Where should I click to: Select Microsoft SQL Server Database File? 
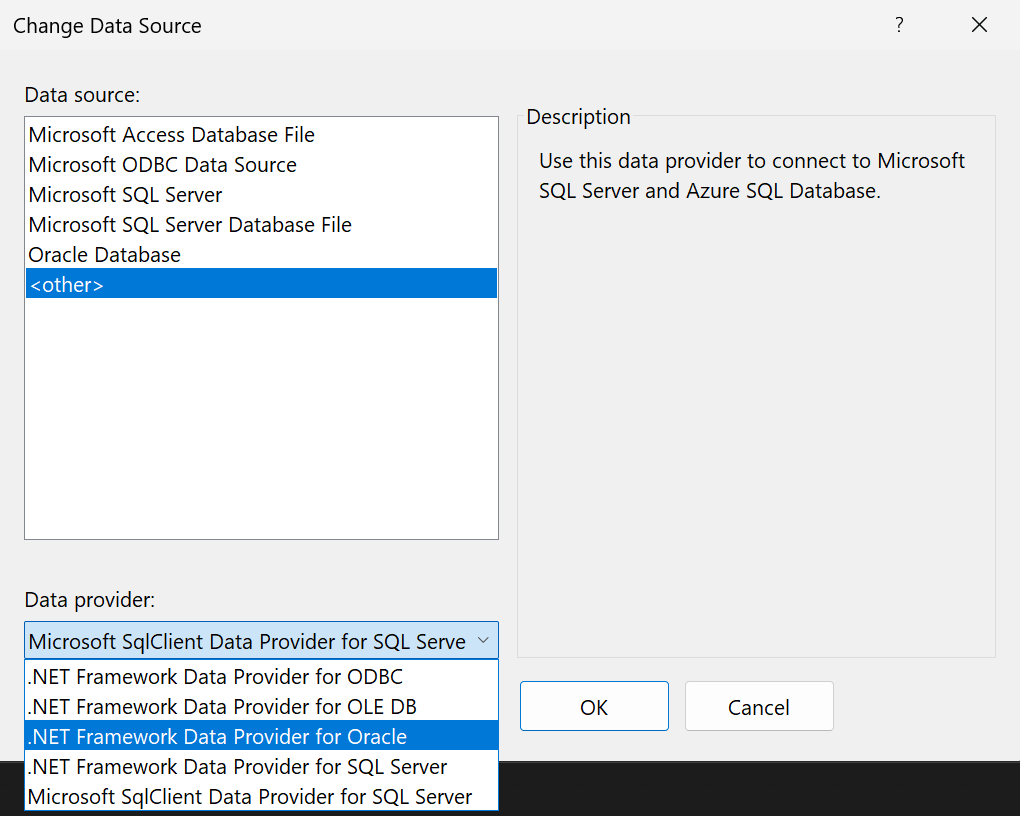pyautogui.click(x=189, y=224)
